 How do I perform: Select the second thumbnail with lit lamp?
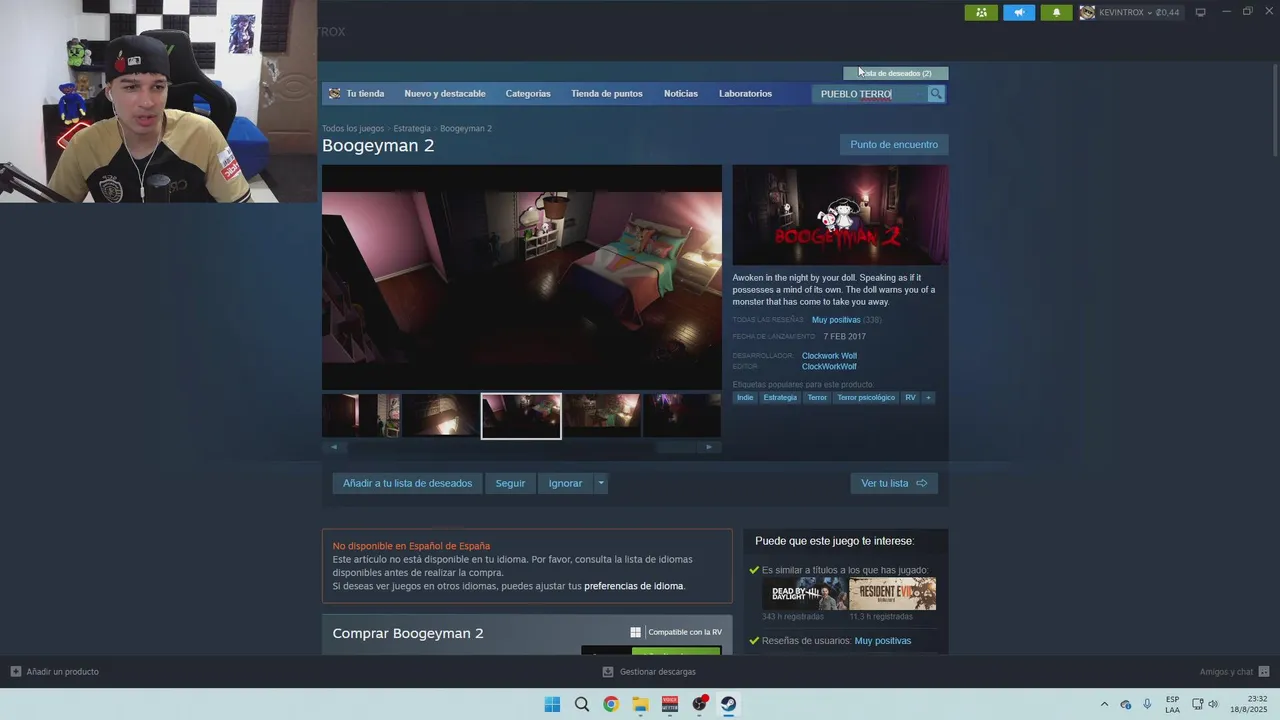(440, 416)
